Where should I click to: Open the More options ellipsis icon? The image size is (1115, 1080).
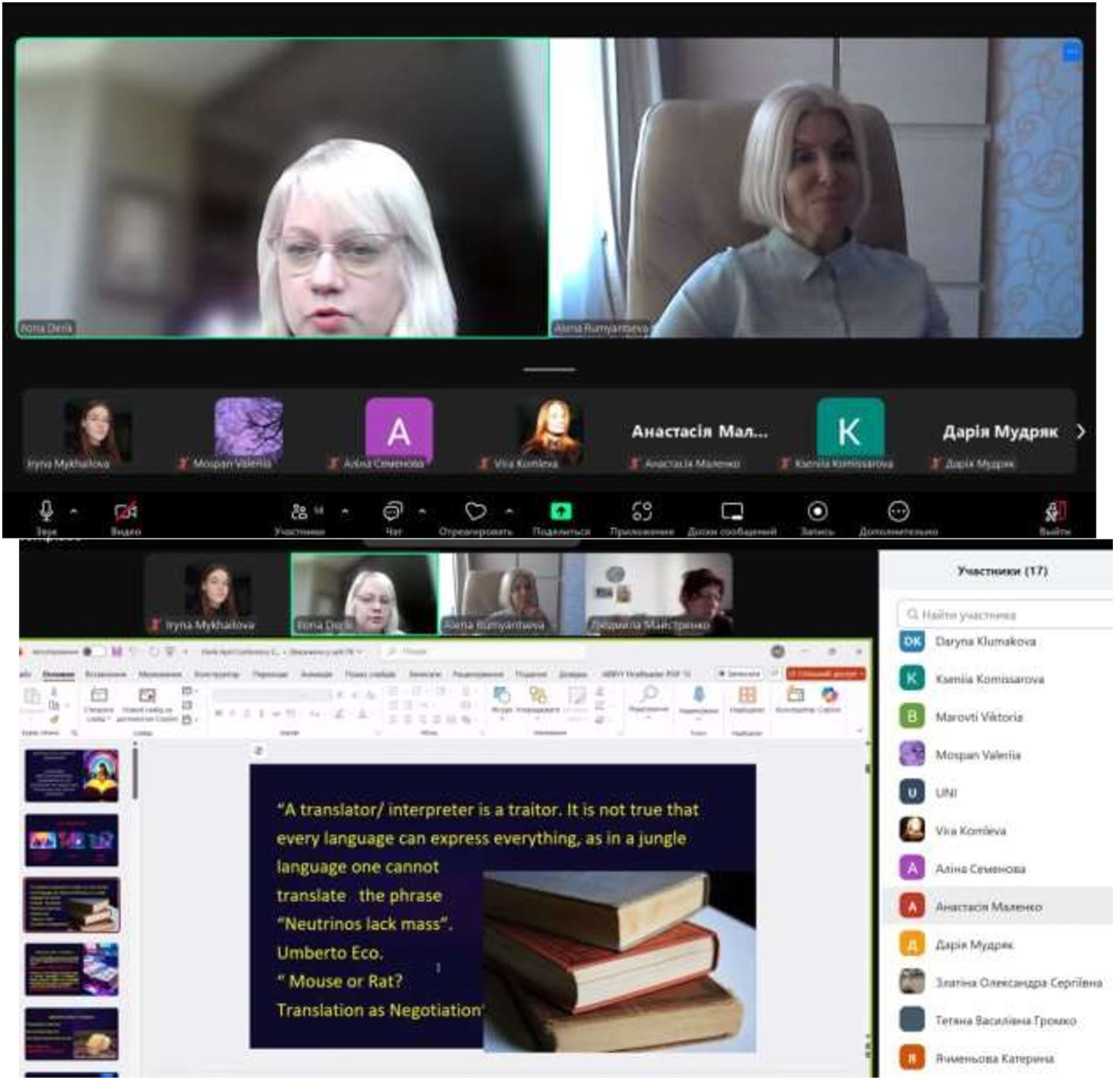pyautogui.click(x=898, y=511)
